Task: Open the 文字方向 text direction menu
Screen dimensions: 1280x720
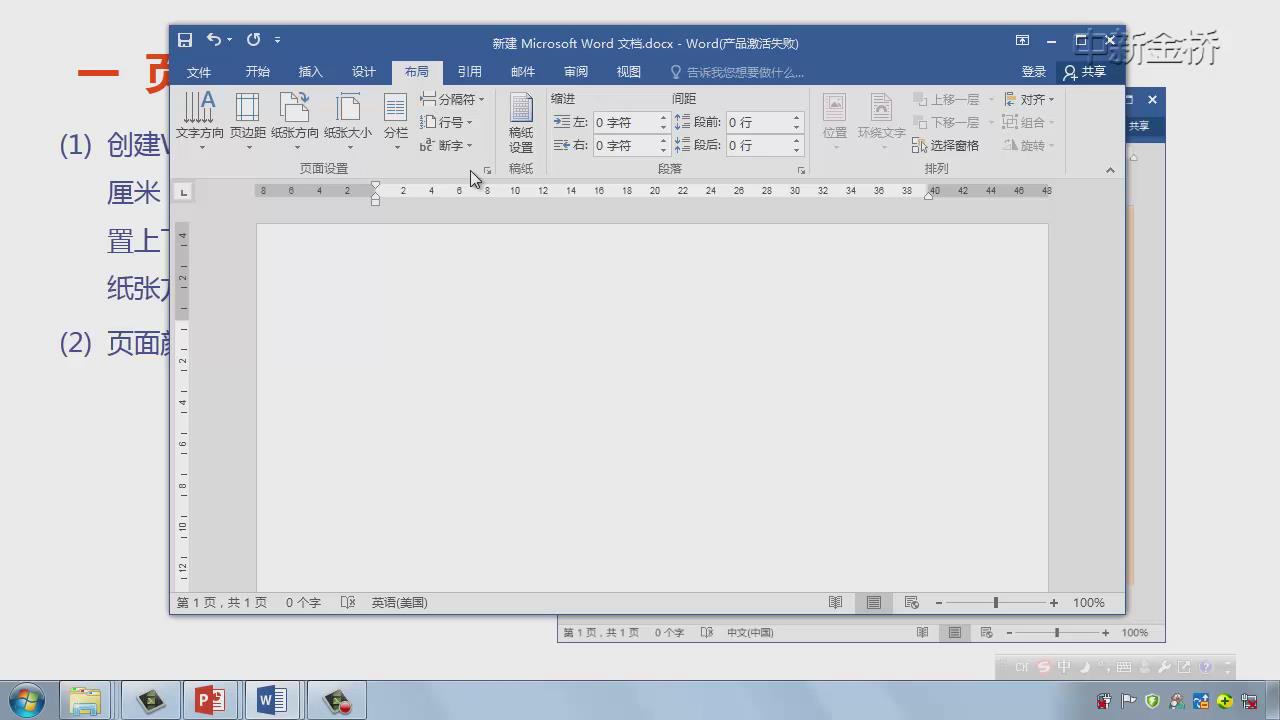Action: tap(200, 120)
